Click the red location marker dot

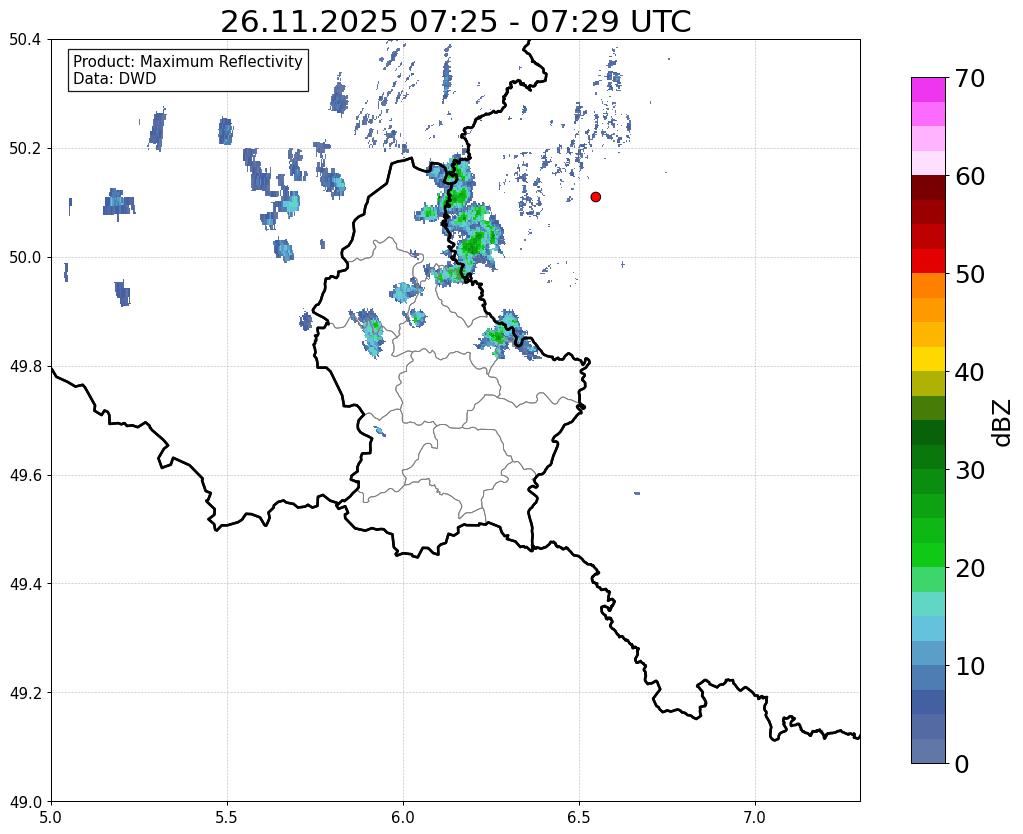595,197
